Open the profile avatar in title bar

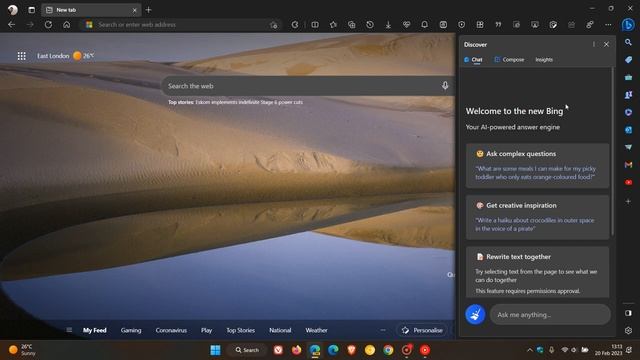[13, 10]
